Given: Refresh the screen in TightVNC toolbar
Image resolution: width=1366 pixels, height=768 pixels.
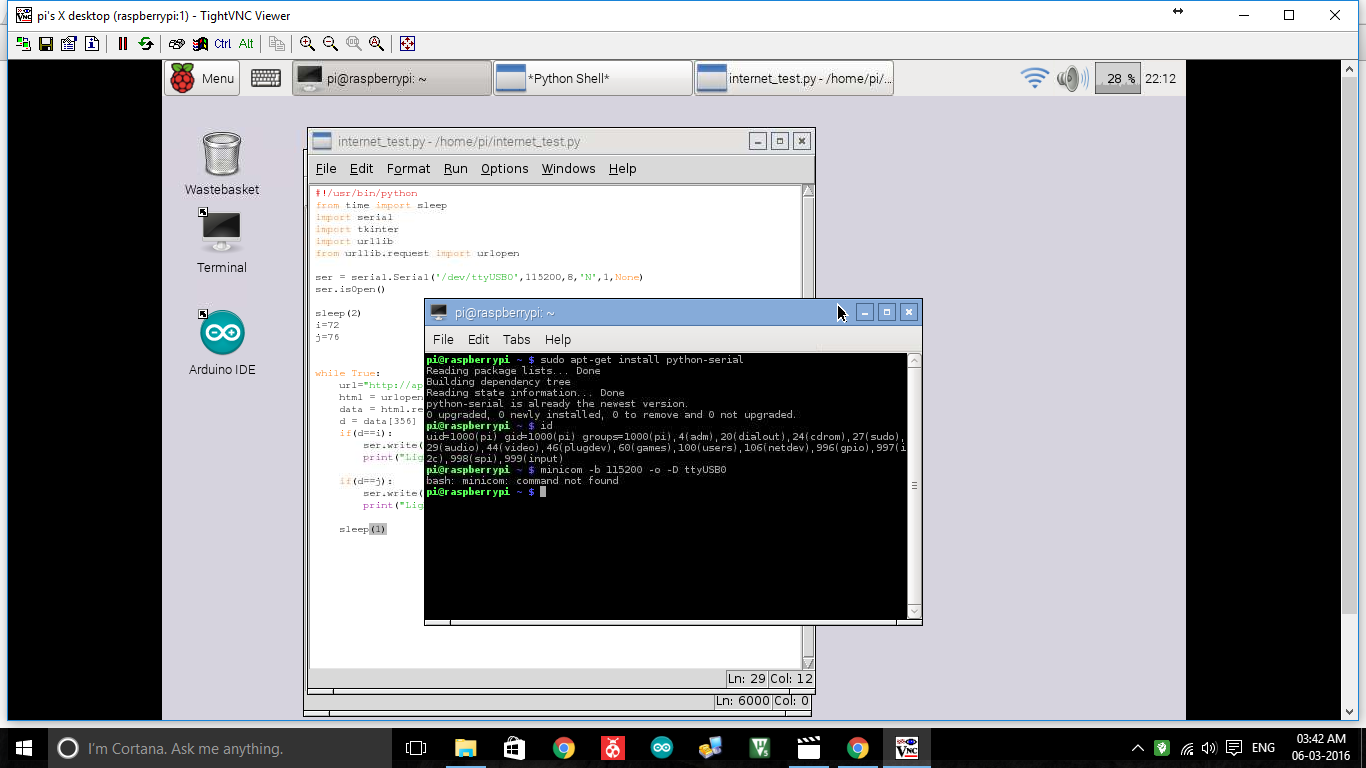Looking at the screenshot, I should (146, 44).
